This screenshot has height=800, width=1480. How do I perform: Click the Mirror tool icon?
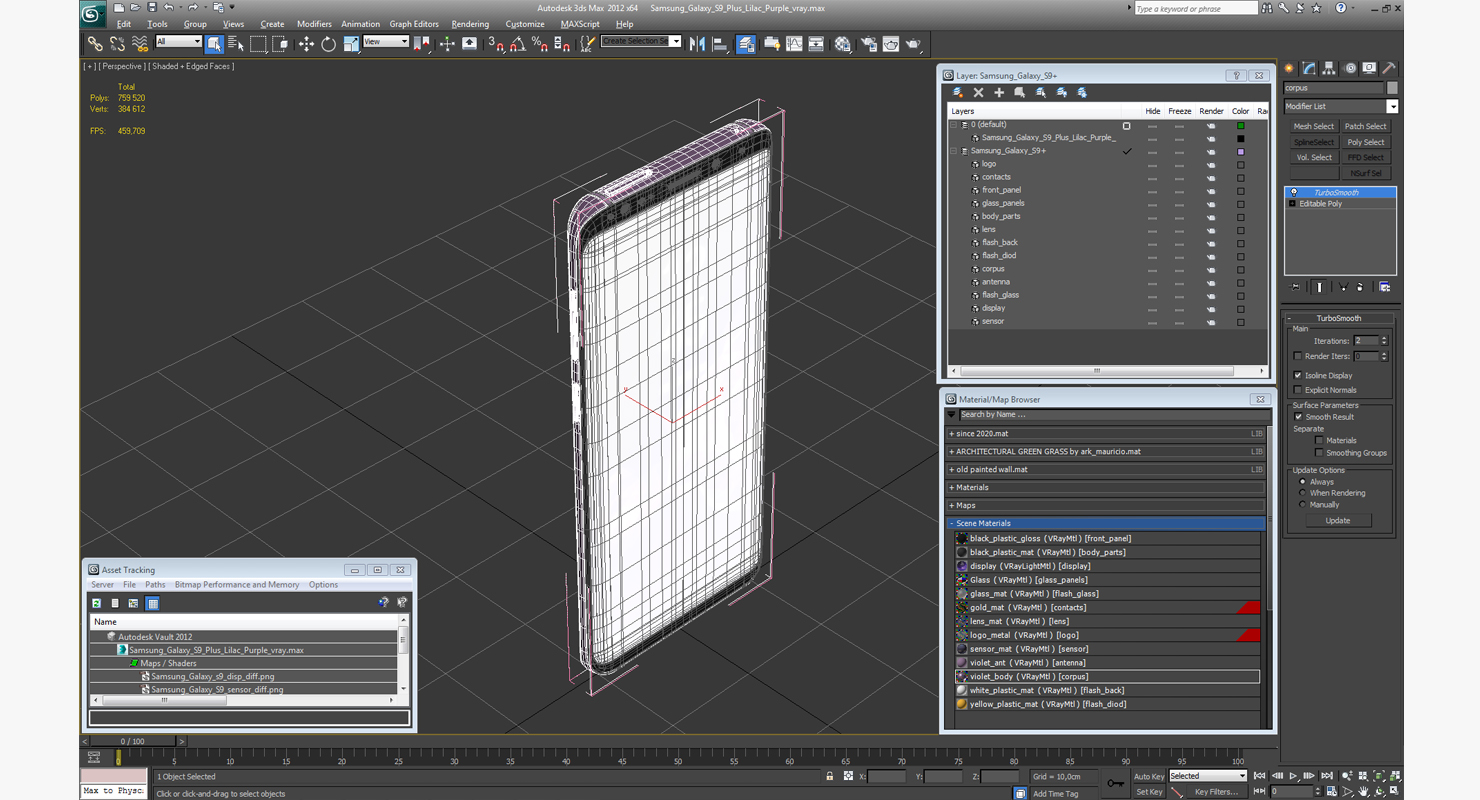click(x=697, y=44)
